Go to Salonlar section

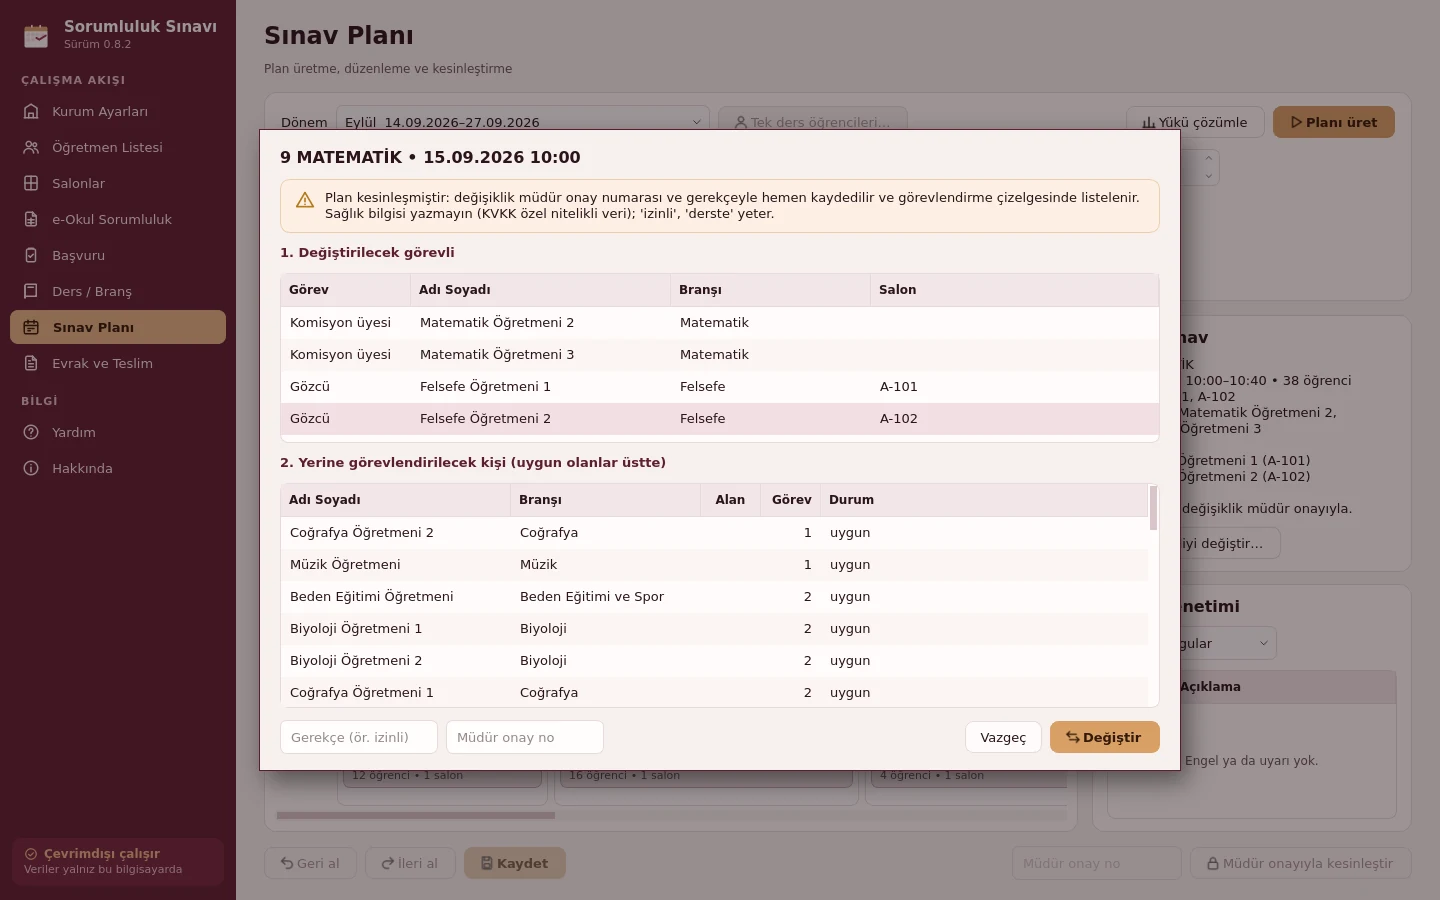click(x=118, y=183)
